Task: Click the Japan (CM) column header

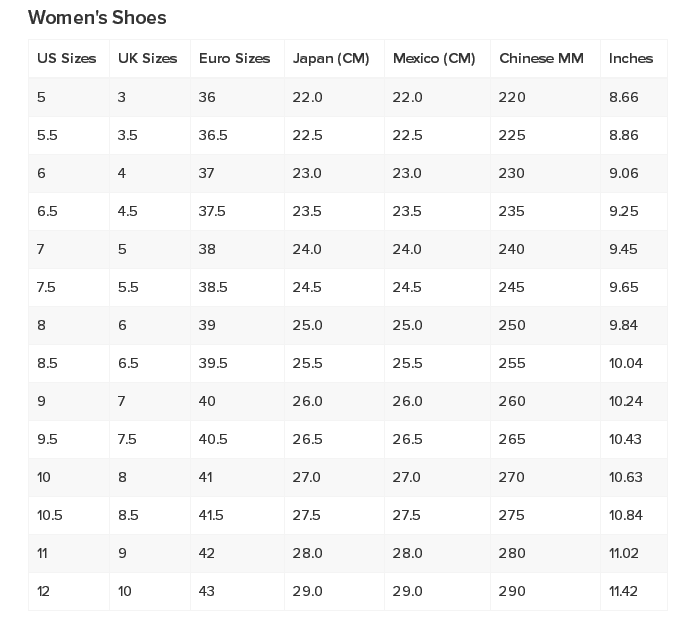Action: 331,59
